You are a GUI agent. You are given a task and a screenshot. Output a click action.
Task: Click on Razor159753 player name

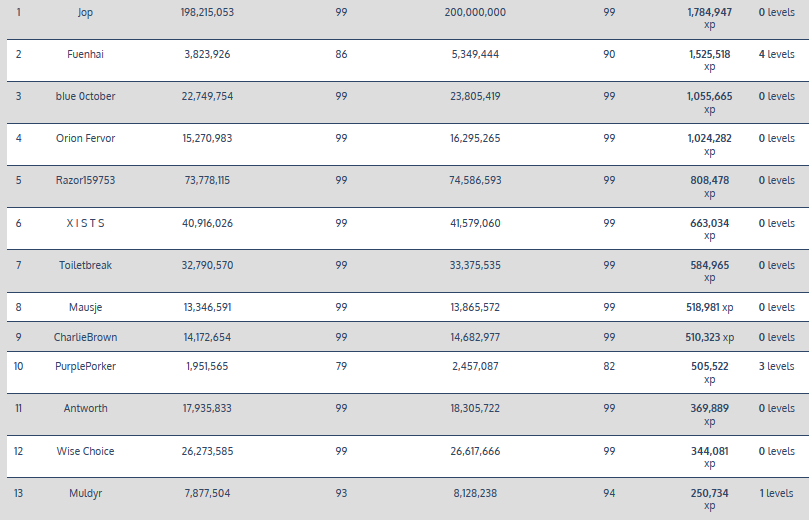click(85, 180)
